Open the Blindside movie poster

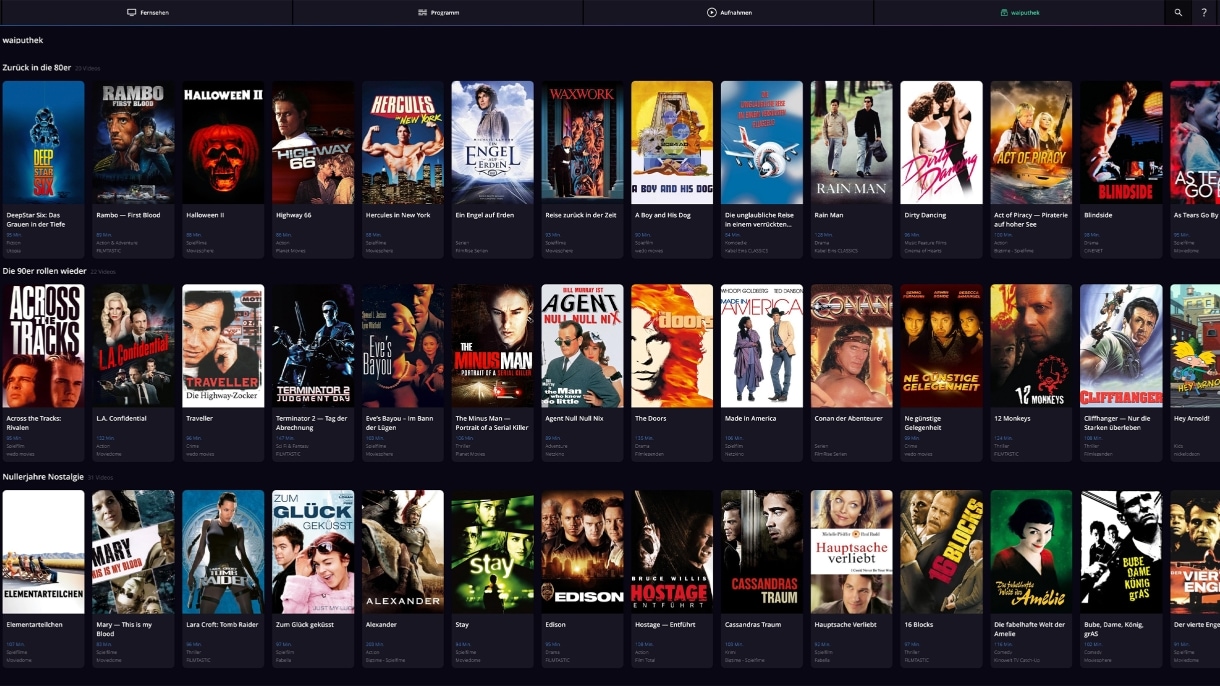(1121, 143)
